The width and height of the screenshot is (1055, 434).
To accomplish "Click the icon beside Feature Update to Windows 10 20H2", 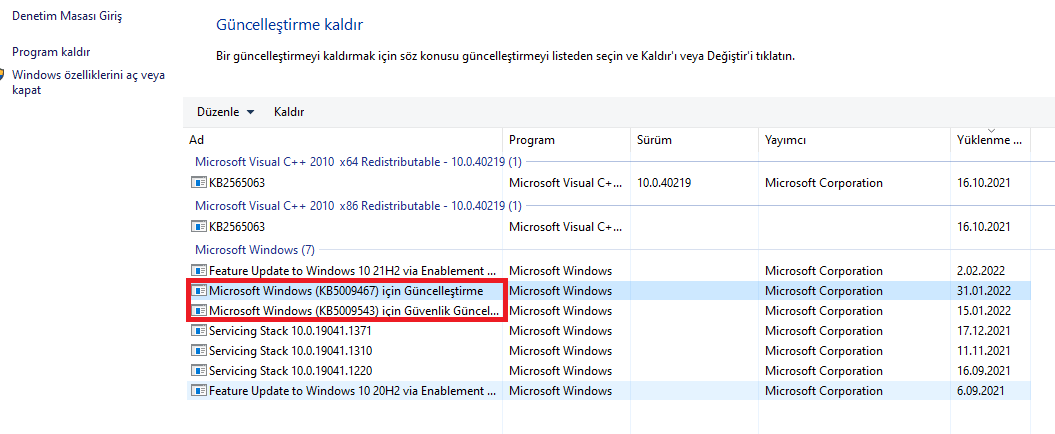I will [x=198, y=390].
